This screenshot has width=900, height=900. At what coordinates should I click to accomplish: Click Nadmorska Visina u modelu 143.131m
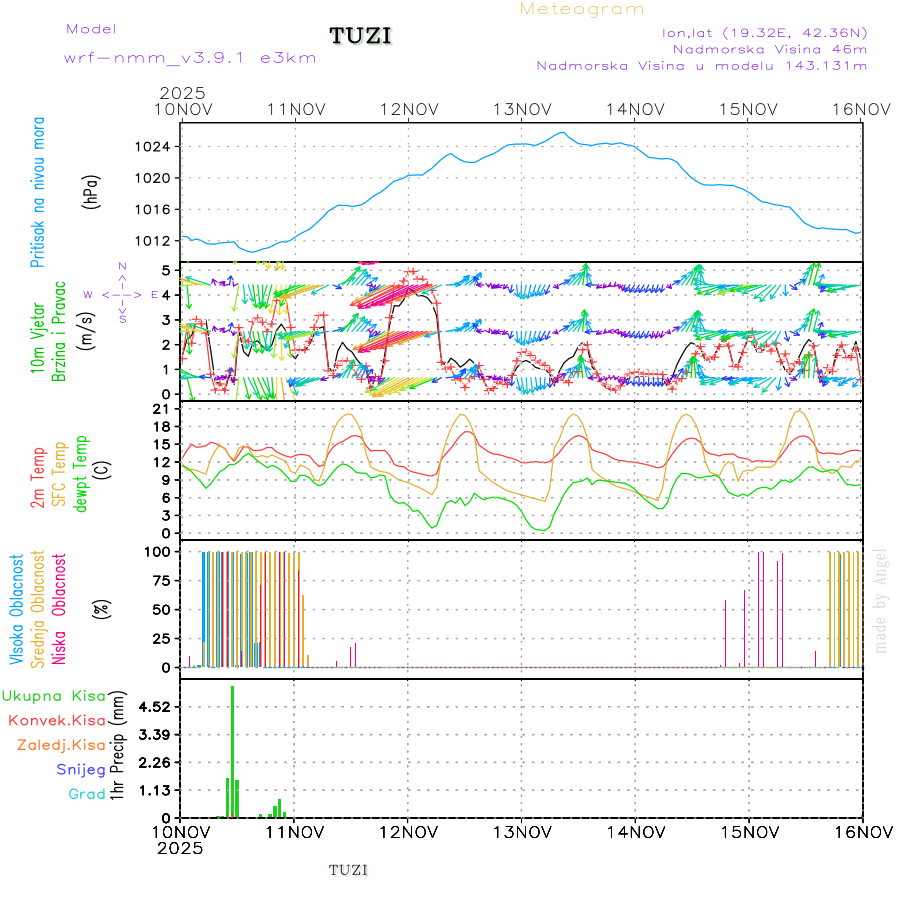pos(701,66)
